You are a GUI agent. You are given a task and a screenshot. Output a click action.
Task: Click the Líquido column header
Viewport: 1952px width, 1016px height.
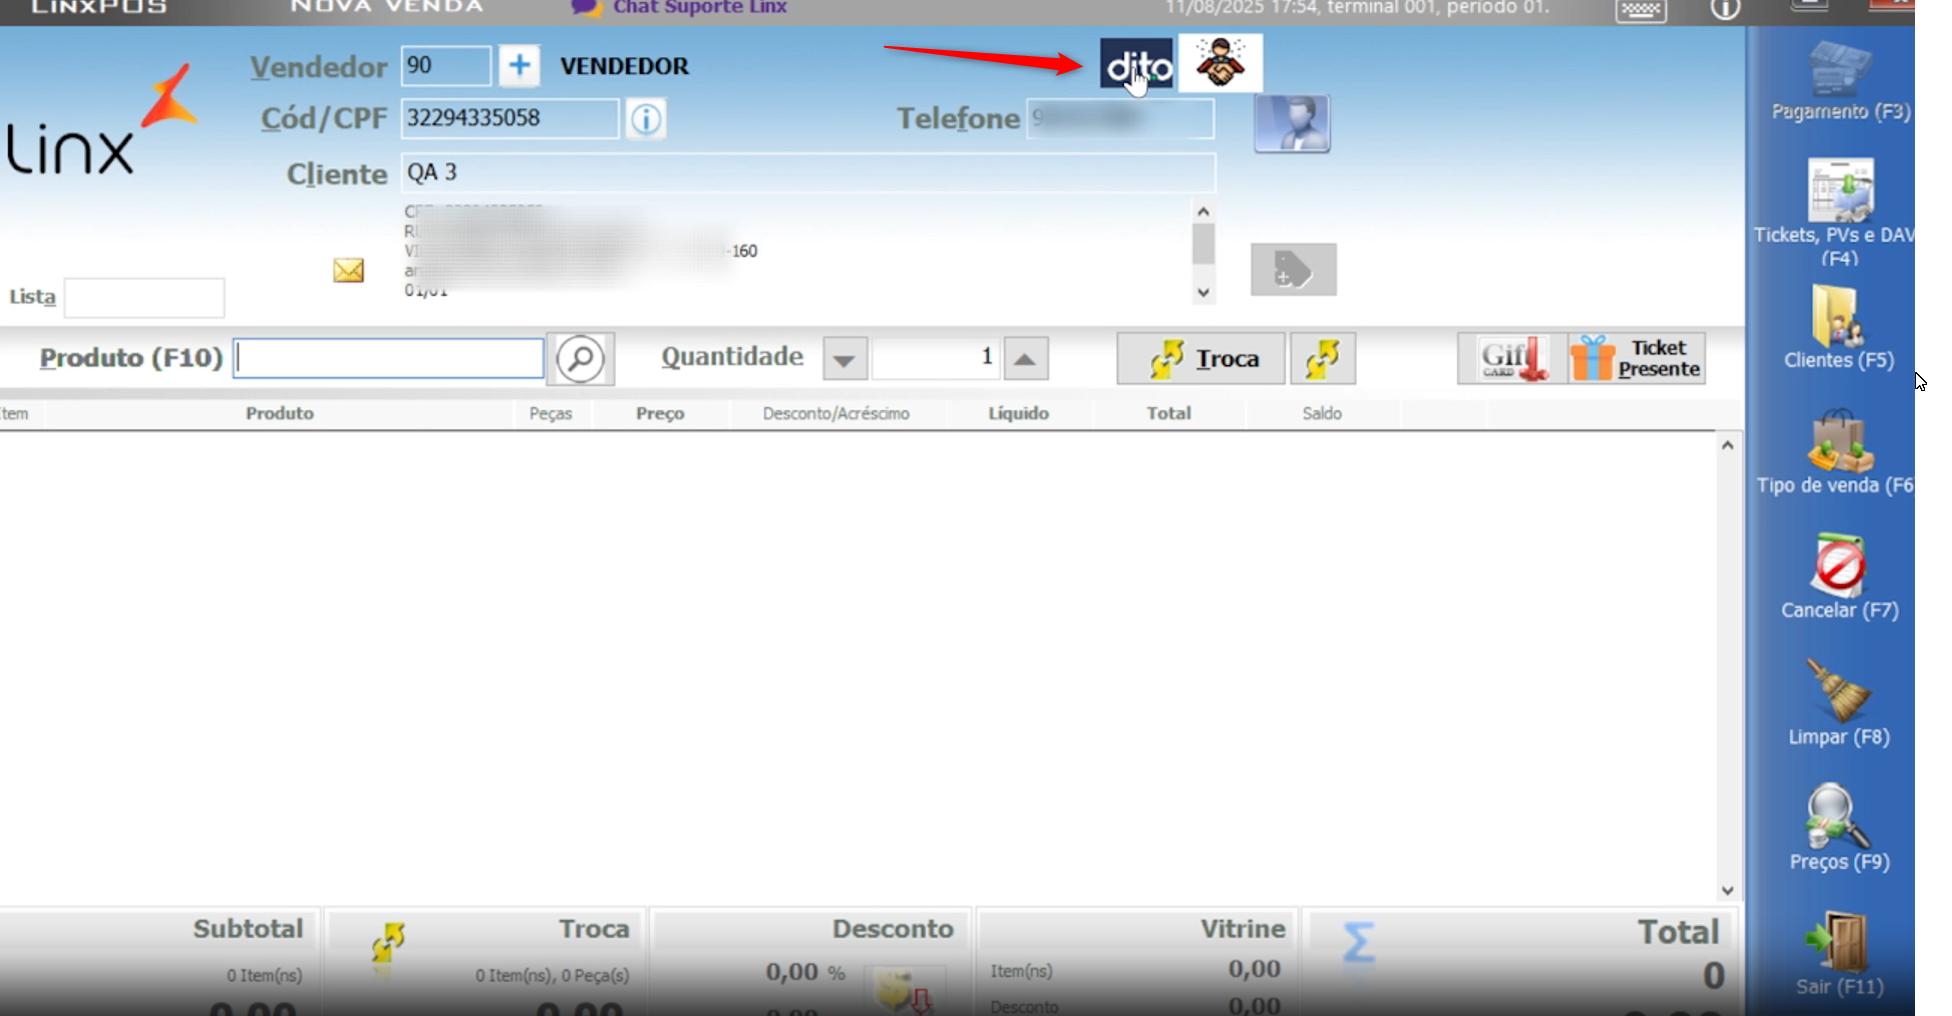click(1019, 413)
